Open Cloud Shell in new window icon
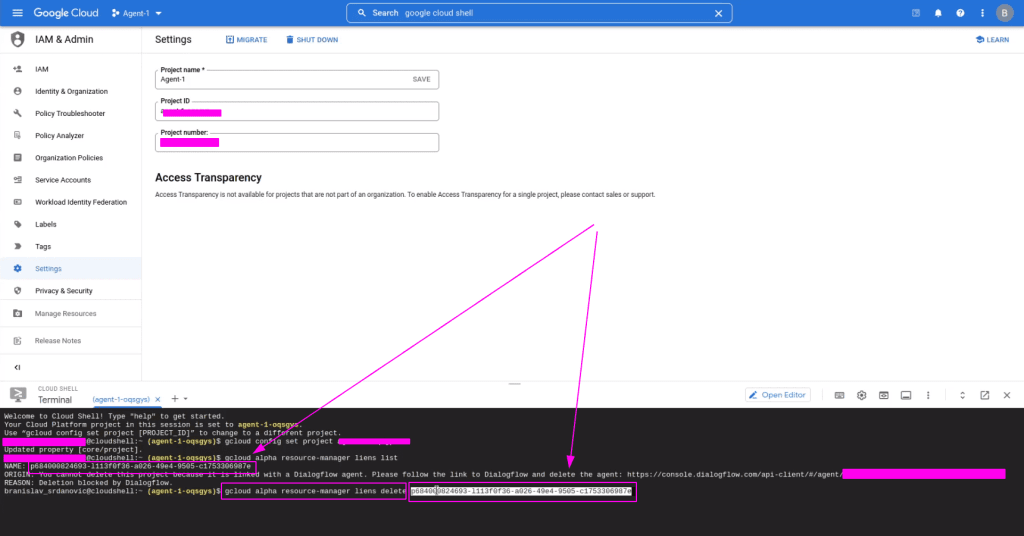1024x536 pixels. [985, 396]
